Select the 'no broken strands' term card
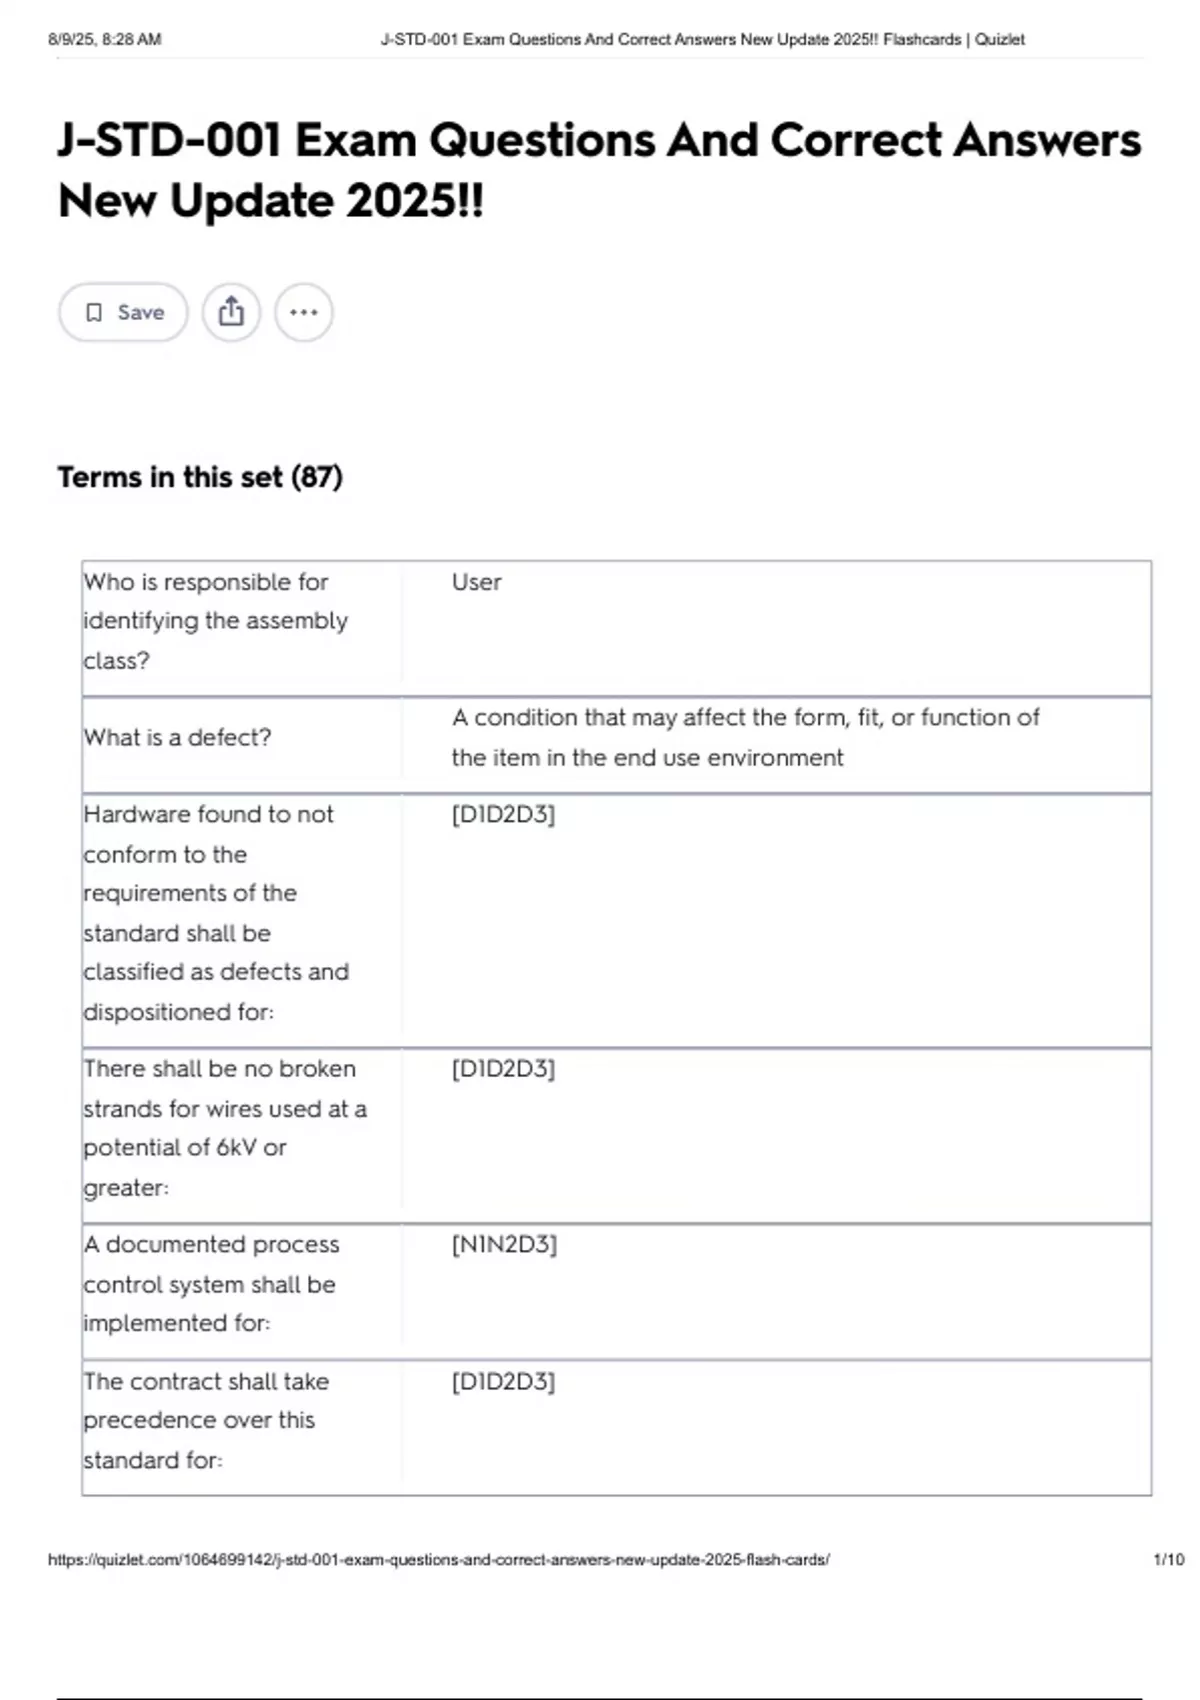1200x1700 pixels. [x=224, y=1128]
